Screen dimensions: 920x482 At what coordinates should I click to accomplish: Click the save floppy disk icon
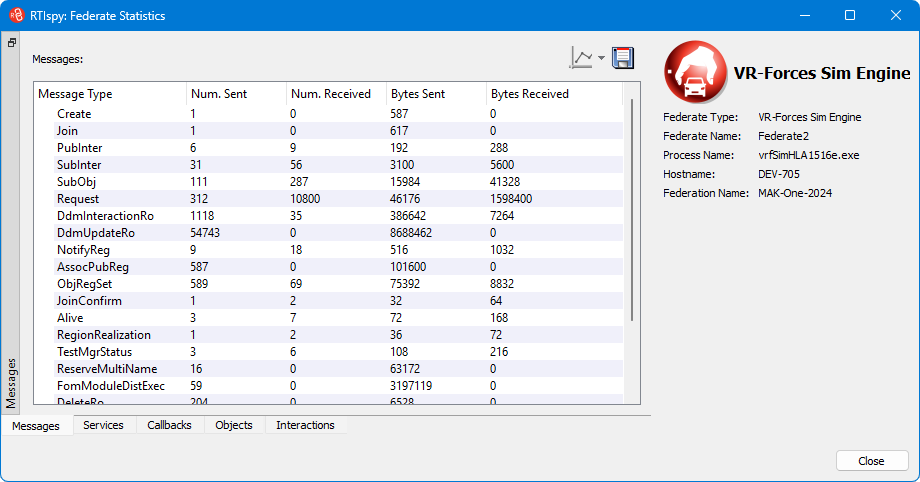click(623, 58)
